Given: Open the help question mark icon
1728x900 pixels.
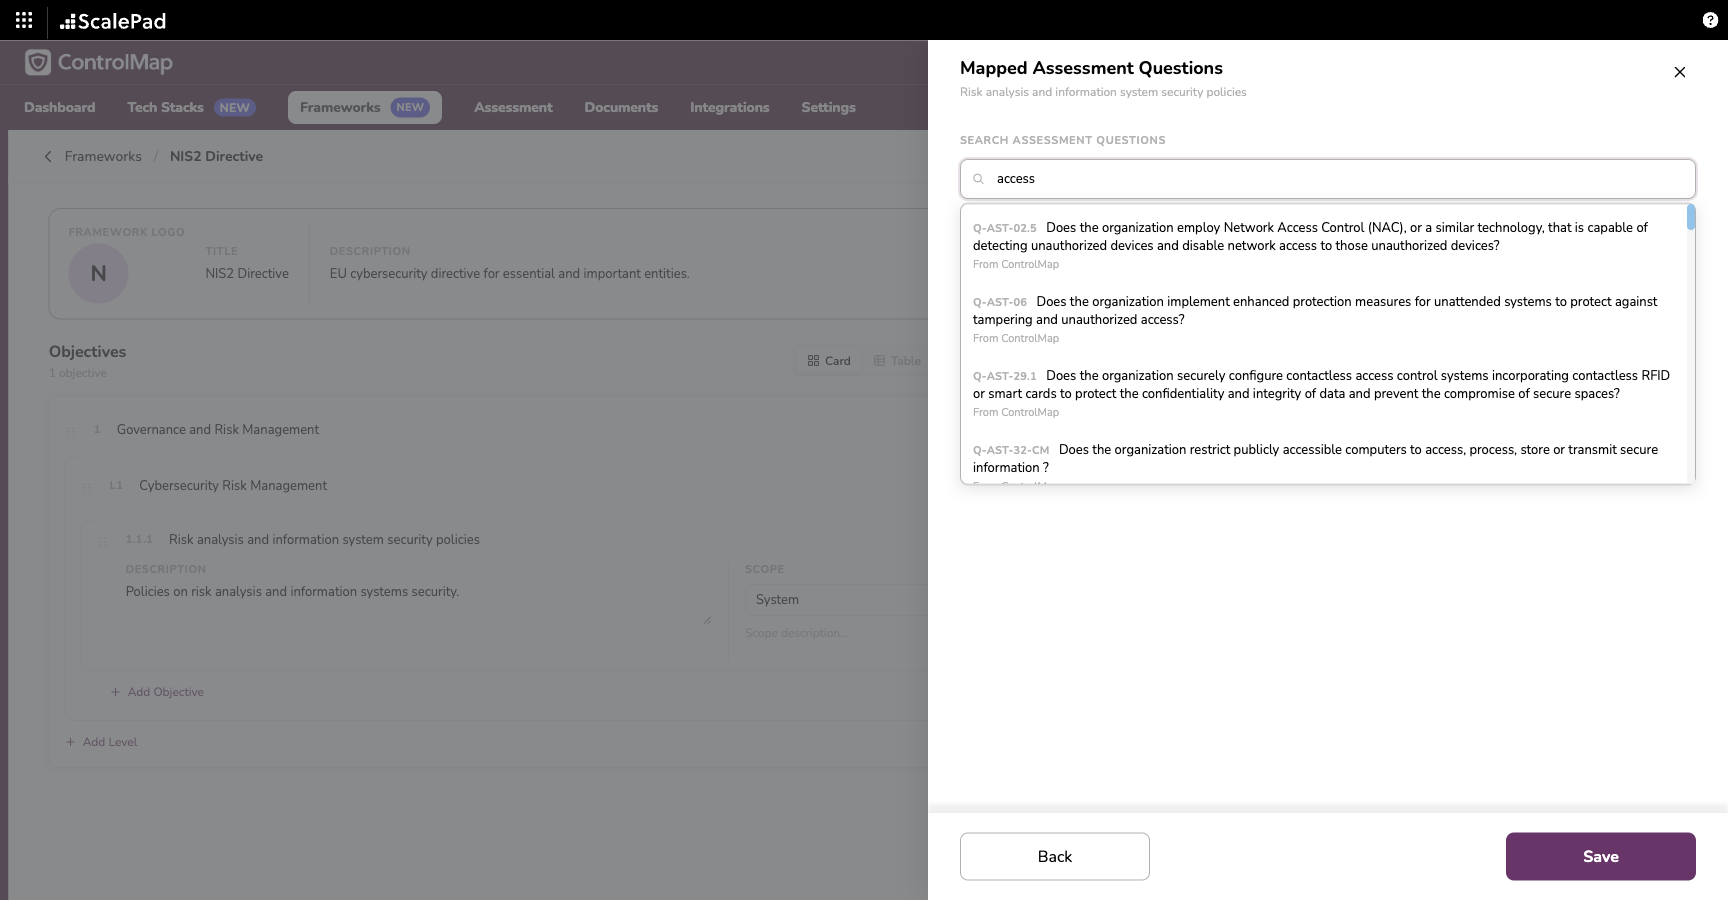Looking at the screenshot, I should tap(1710, 20).
